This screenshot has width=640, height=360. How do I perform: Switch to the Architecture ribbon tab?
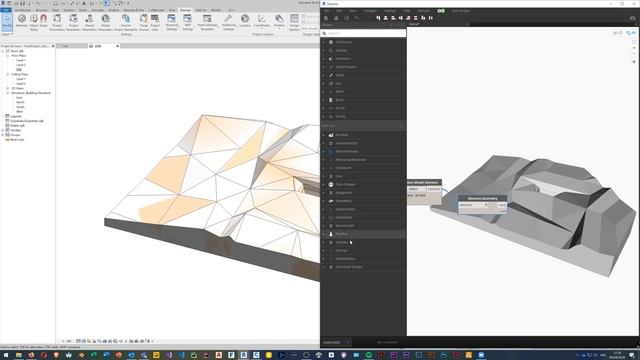pyautogui.click(x=23, y=10)
